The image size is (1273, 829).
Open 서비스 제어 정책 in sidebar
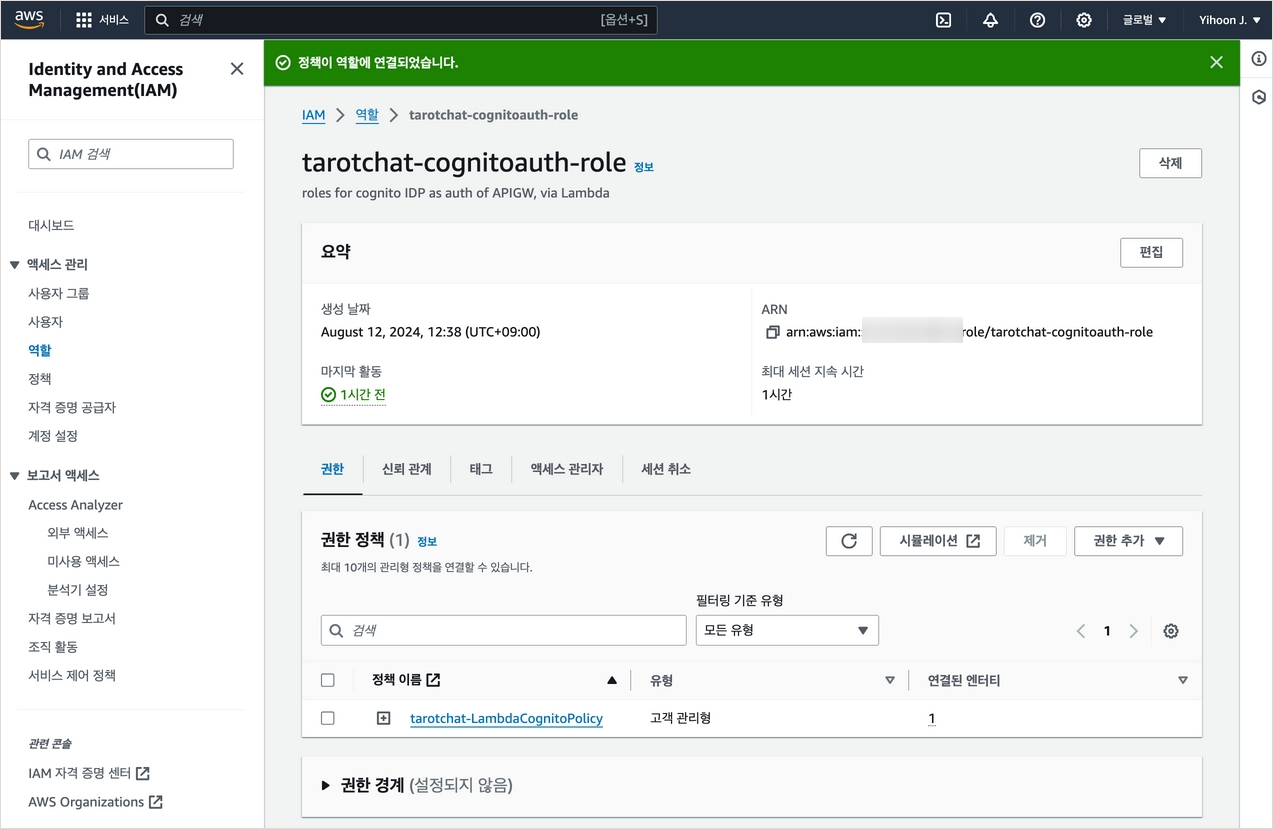pos(72,676)
